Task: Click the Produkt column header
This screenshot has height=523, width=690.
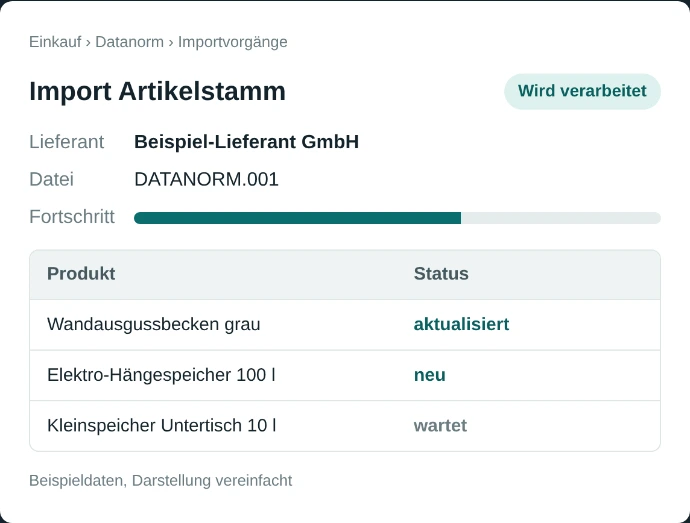Action: (x=81, y=274)
